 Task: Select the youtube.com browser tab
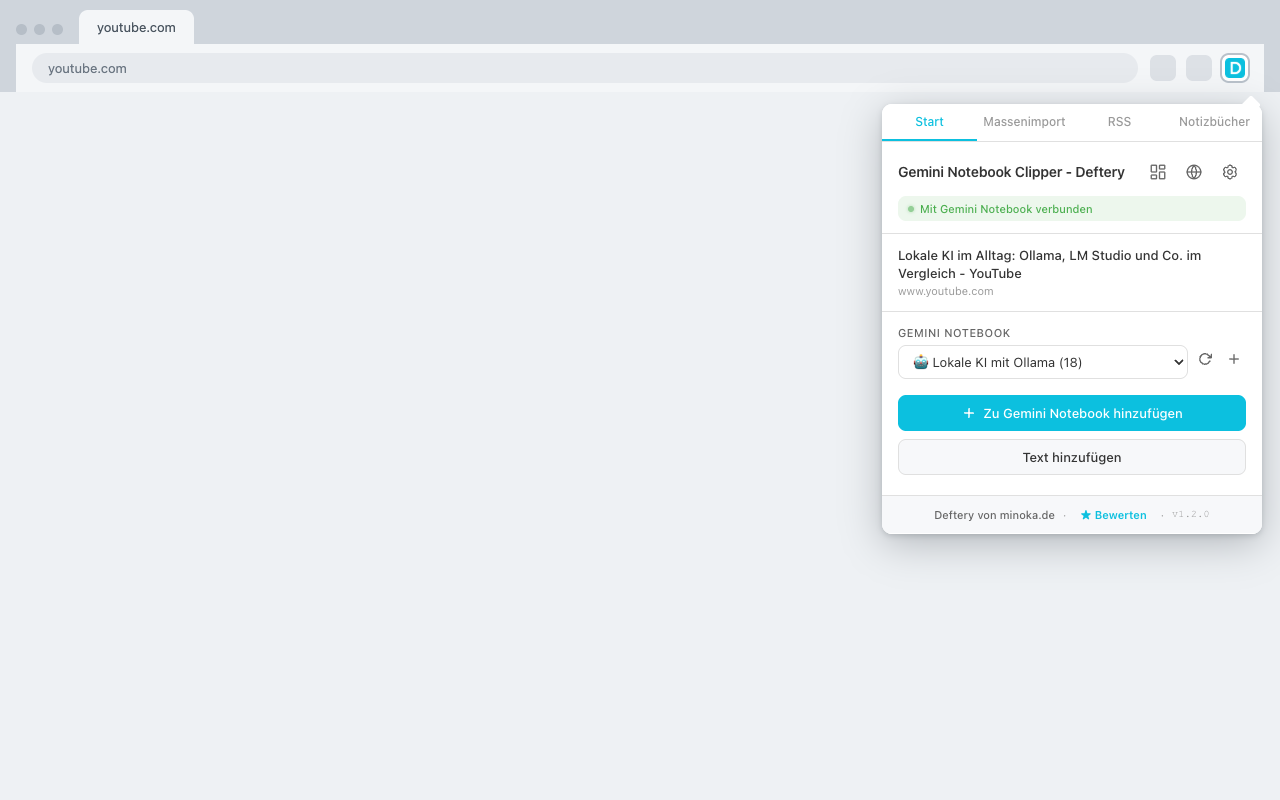point(136,27)
